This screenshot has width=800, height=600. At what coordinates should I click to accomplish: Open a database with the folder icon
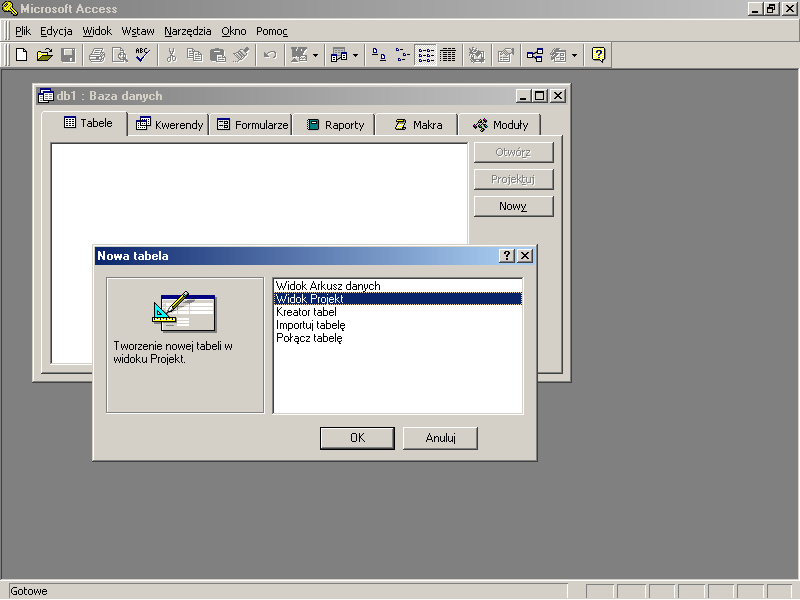pyautogui.click(x=45, y=55)
